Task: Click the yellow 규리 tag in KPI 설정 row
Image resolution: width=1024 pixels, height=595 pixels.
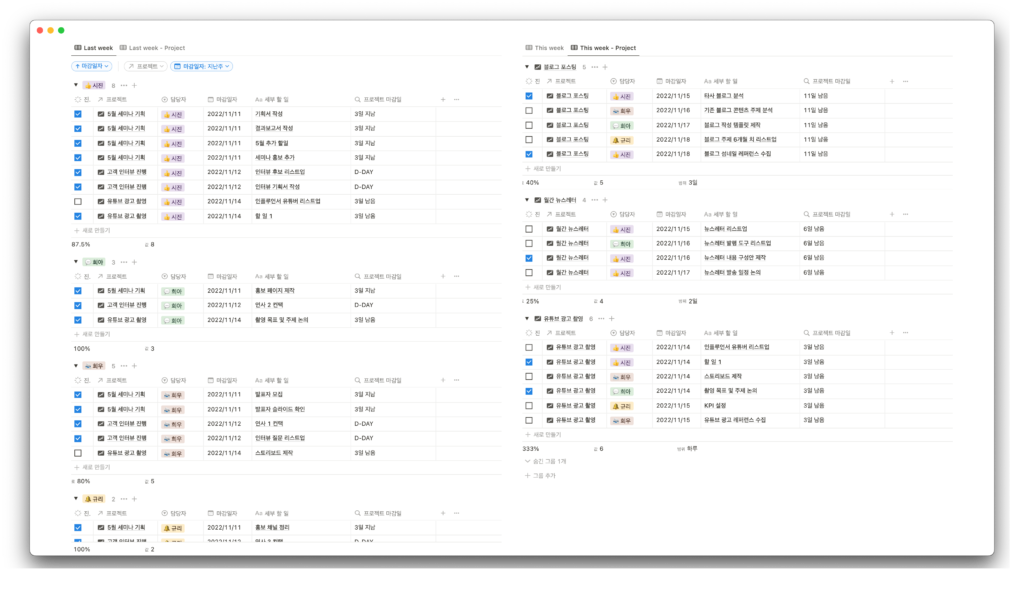Action: [x=621, y=406]
